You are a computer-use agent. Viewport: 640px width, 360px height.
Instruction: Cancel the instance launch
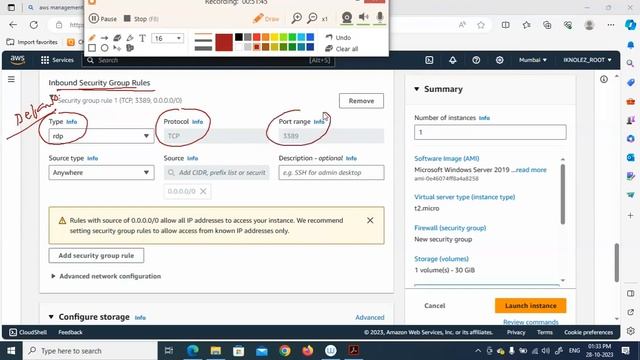point(434,306)
